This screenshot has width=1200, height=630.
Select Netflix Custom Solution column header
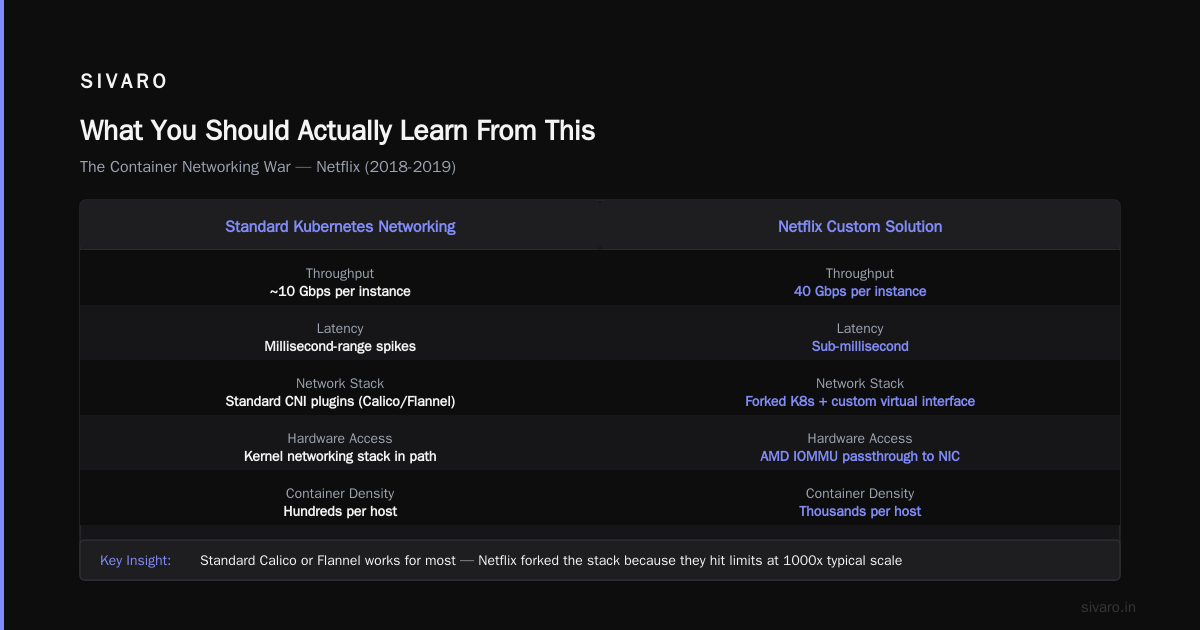tap(860, 226)
